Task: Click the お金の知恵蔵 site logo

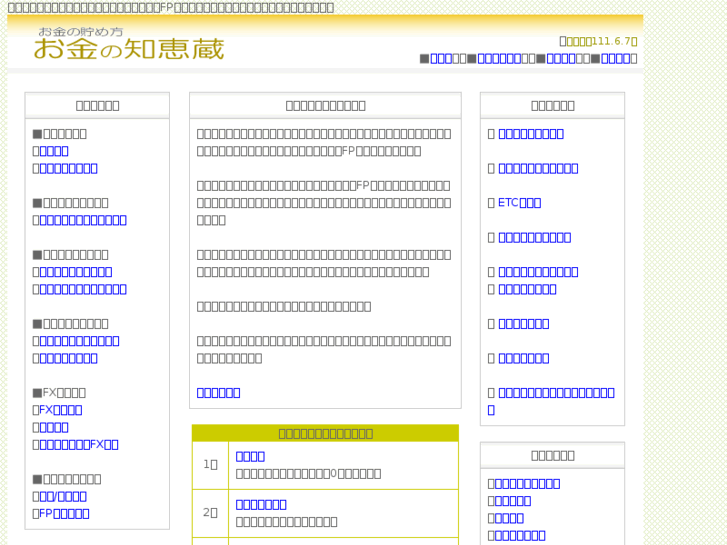Action: coord(128,44)
